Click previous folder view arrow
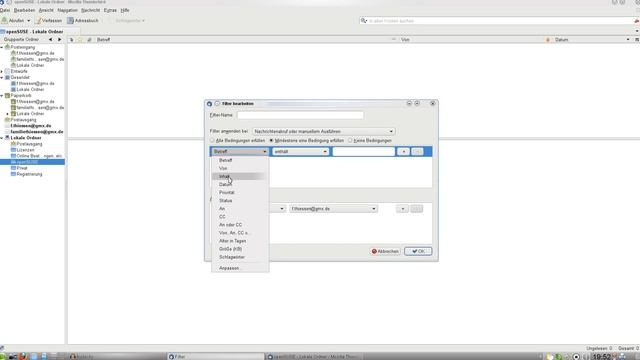This screenshot has width=640, height=360. 50,40
